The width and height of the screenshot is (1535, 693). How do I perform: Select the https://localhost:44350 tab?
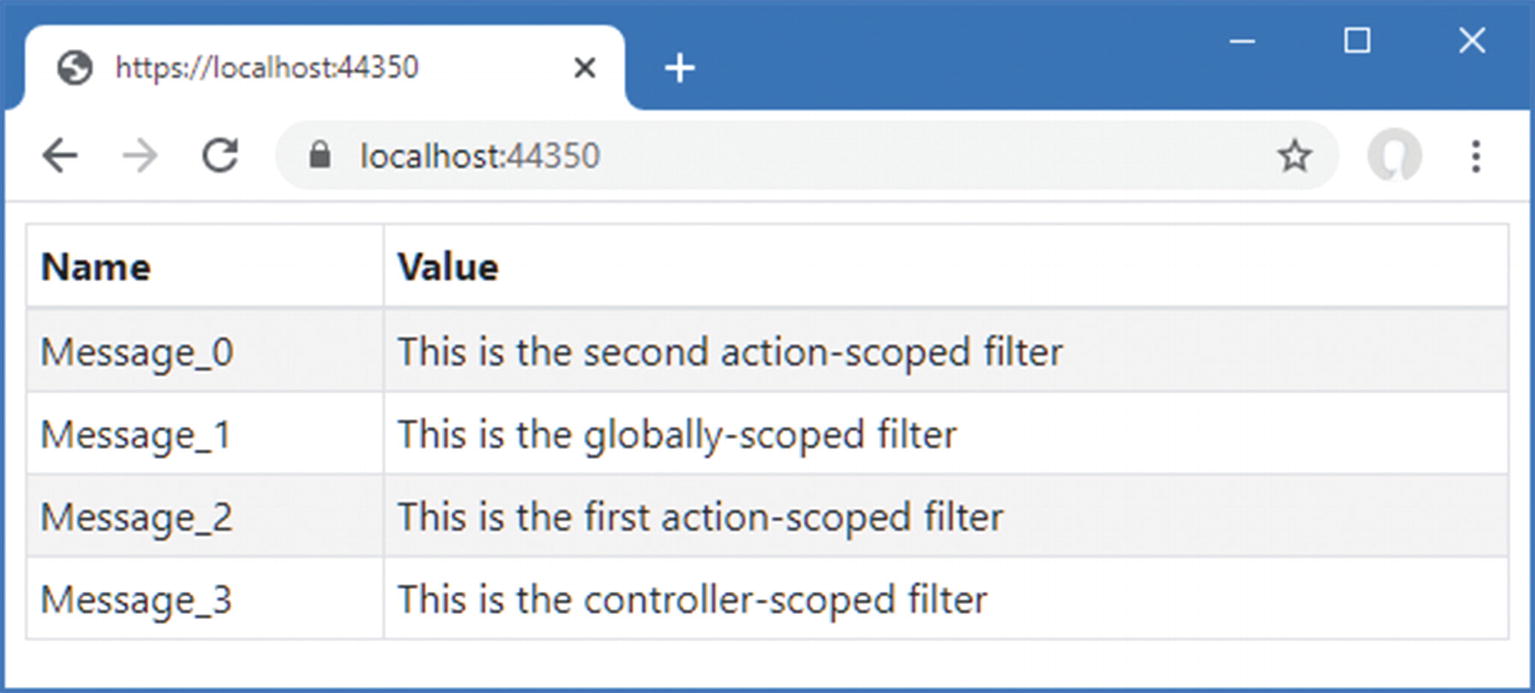(300, 68)
